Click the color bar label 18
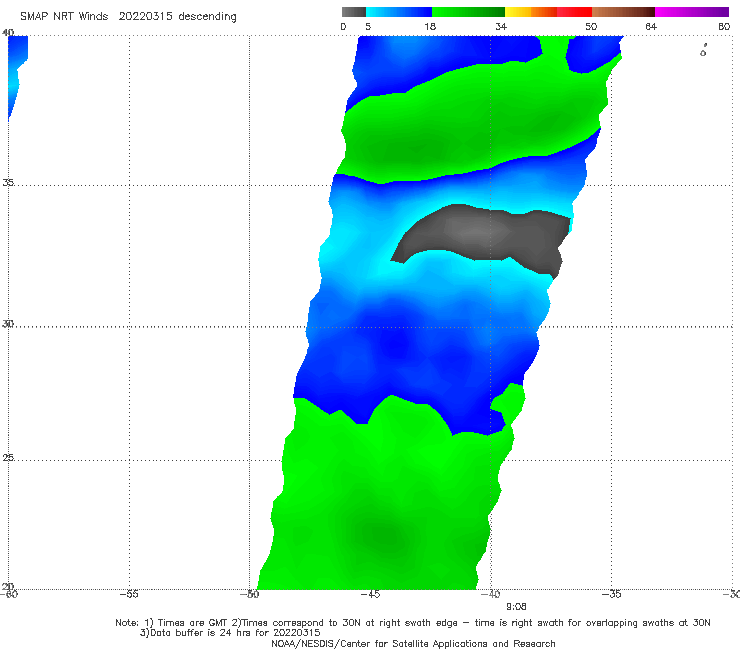Image resolution: width=740 pixels, height=650 pixels. point(430,27)
